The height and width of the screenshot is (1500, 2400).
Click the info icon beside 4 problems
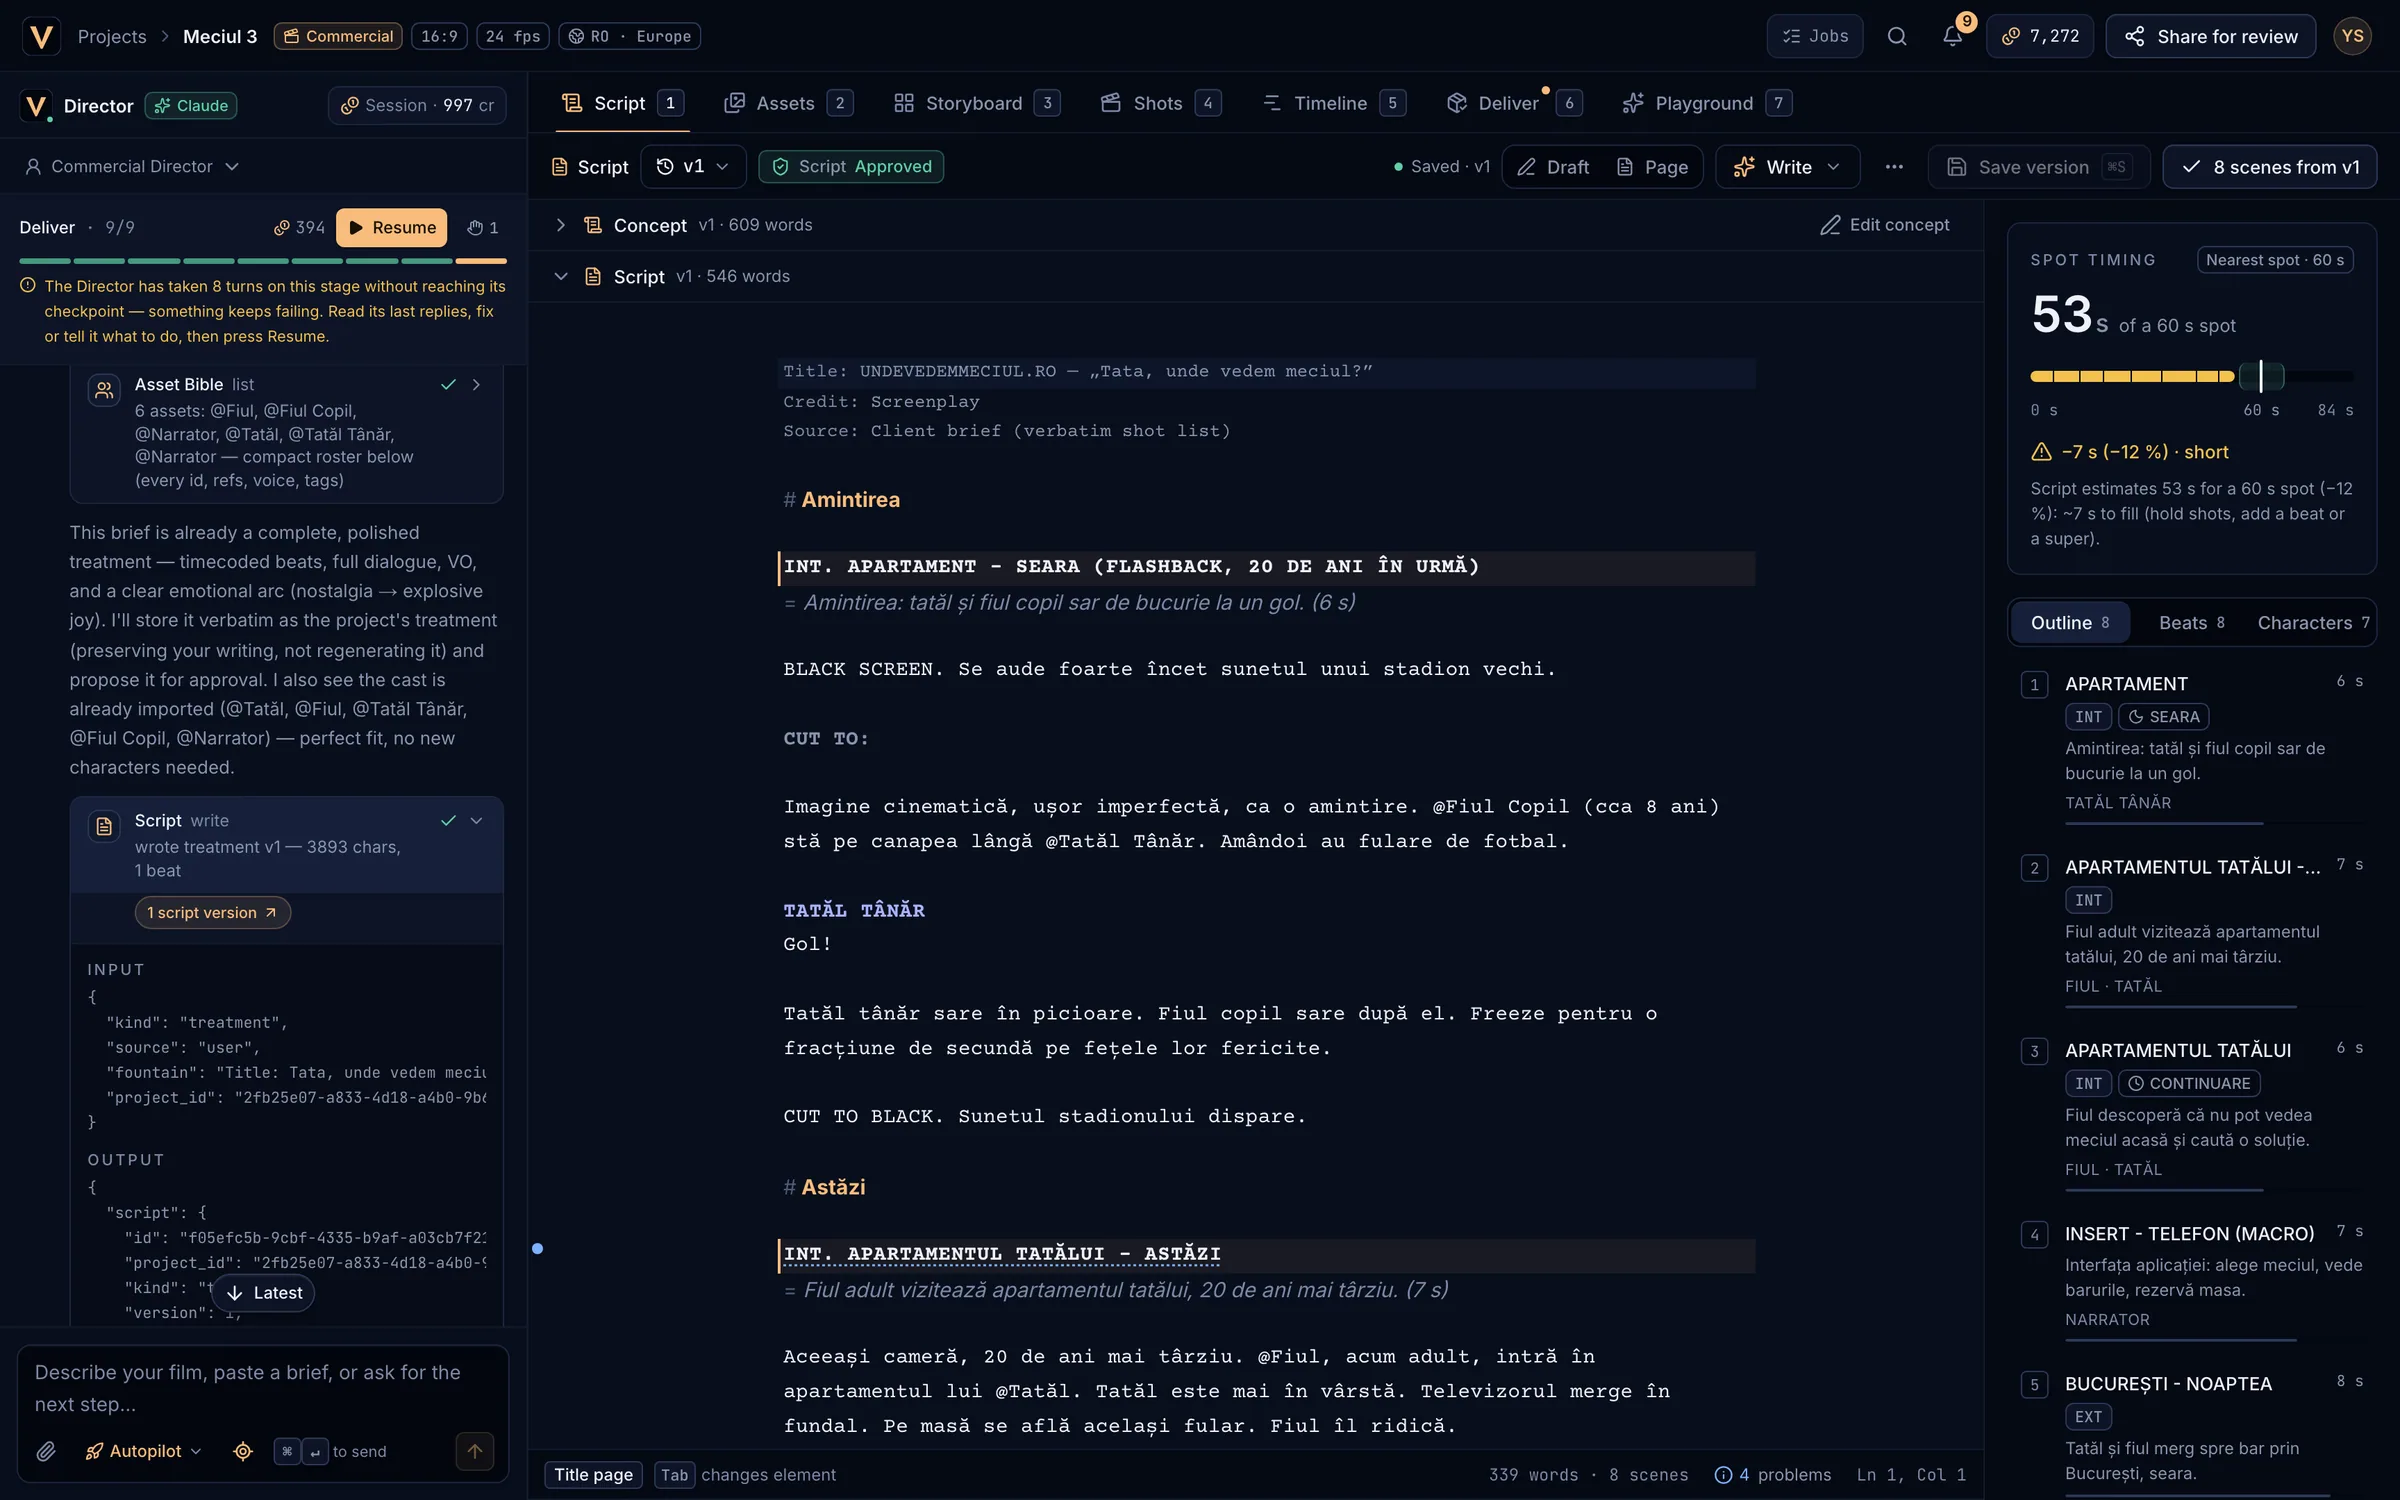pyautogui.click(x=1723, y=1475)
